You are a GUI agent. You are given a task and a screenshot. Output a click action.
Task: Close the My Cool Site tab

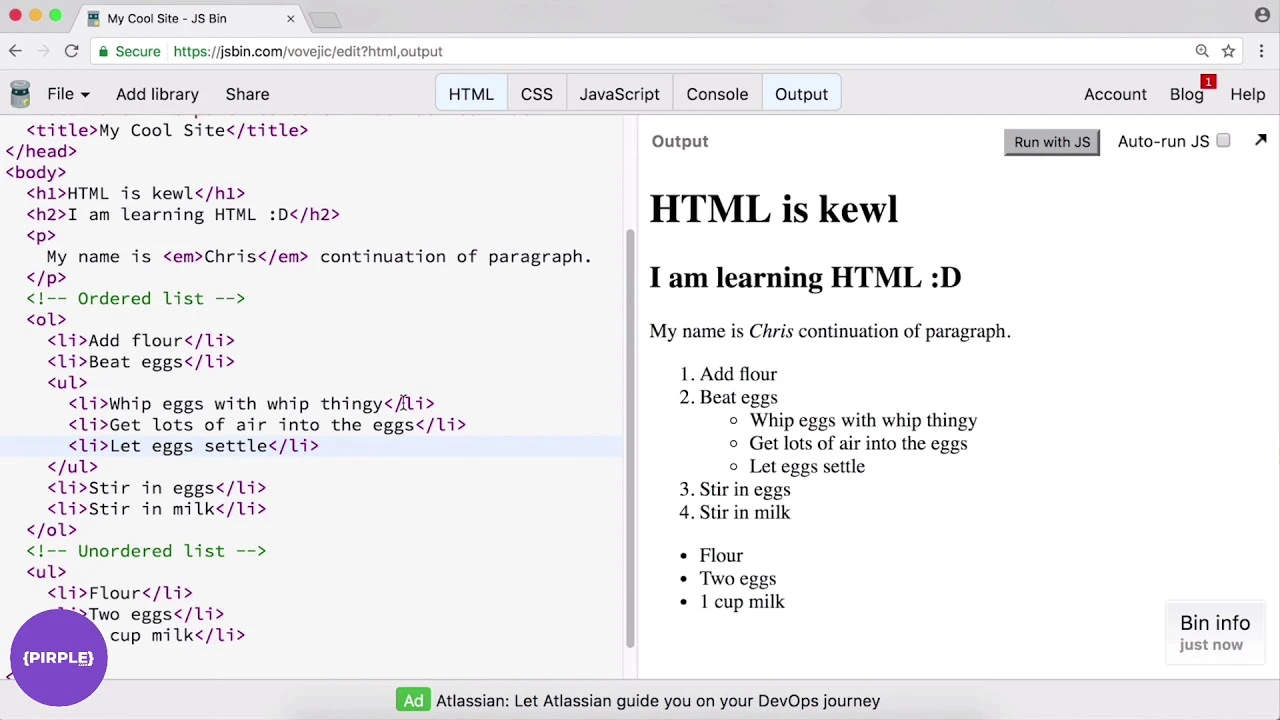(291, 18)
